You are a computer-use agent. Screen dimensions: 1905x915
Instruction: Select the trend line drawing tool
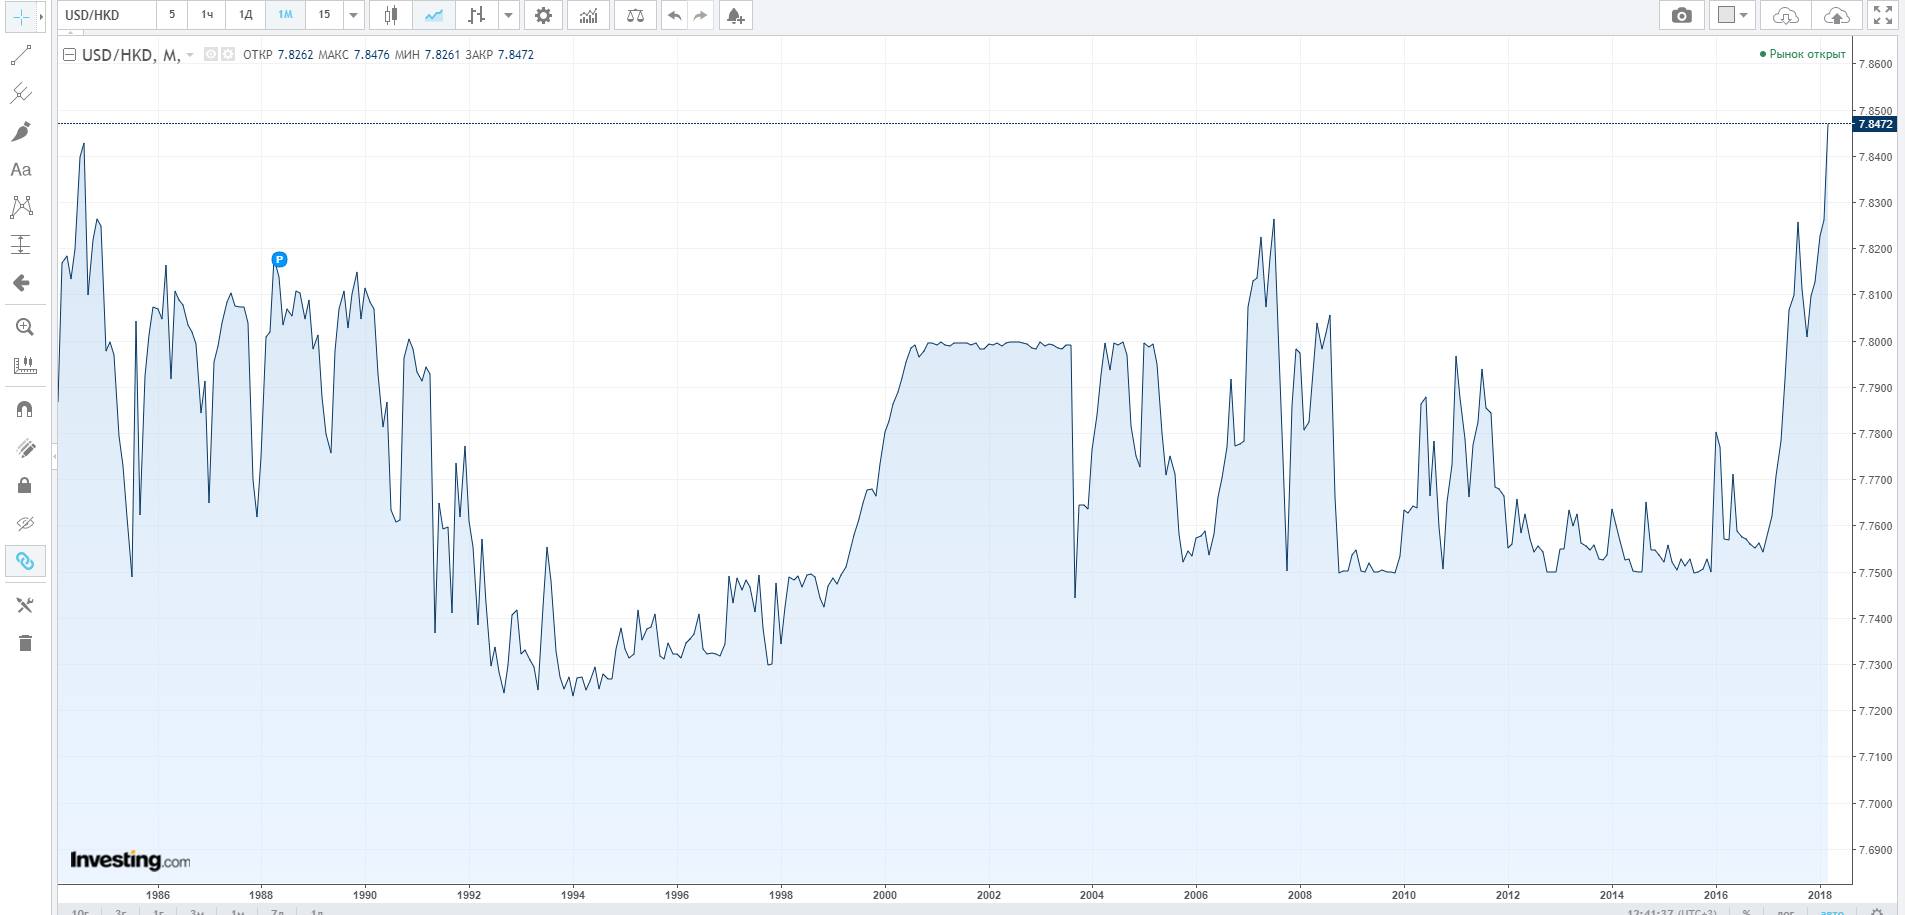tap(21, 56)
